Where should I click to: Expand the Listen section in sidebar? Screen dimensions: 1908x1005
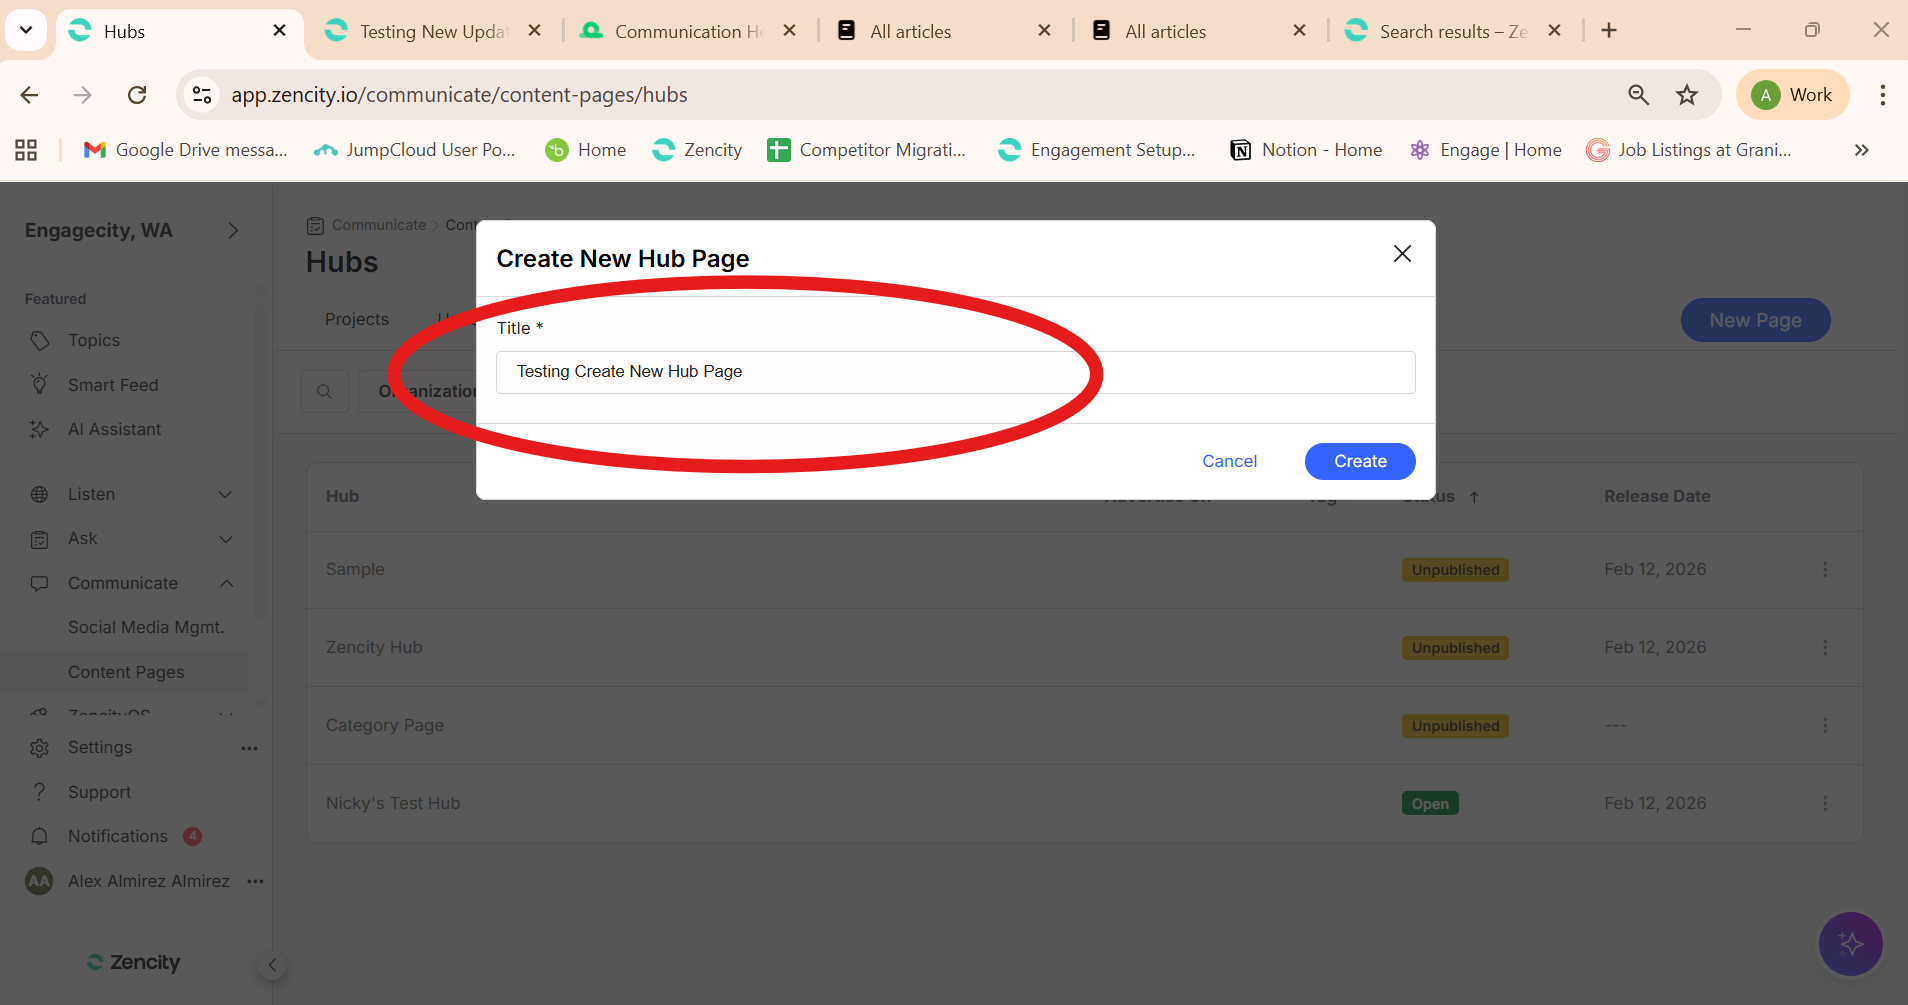(x=225, y=494)
